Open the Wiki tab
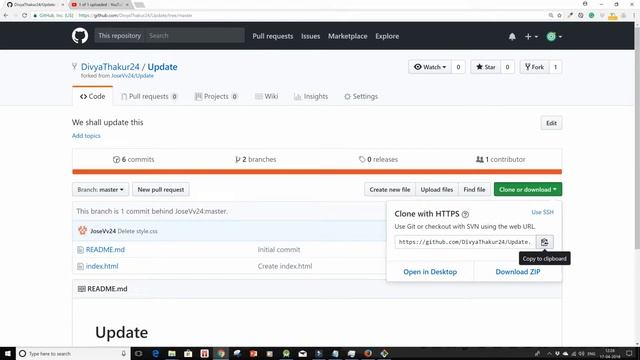This screenshot has height=360, width=640. 267,96
